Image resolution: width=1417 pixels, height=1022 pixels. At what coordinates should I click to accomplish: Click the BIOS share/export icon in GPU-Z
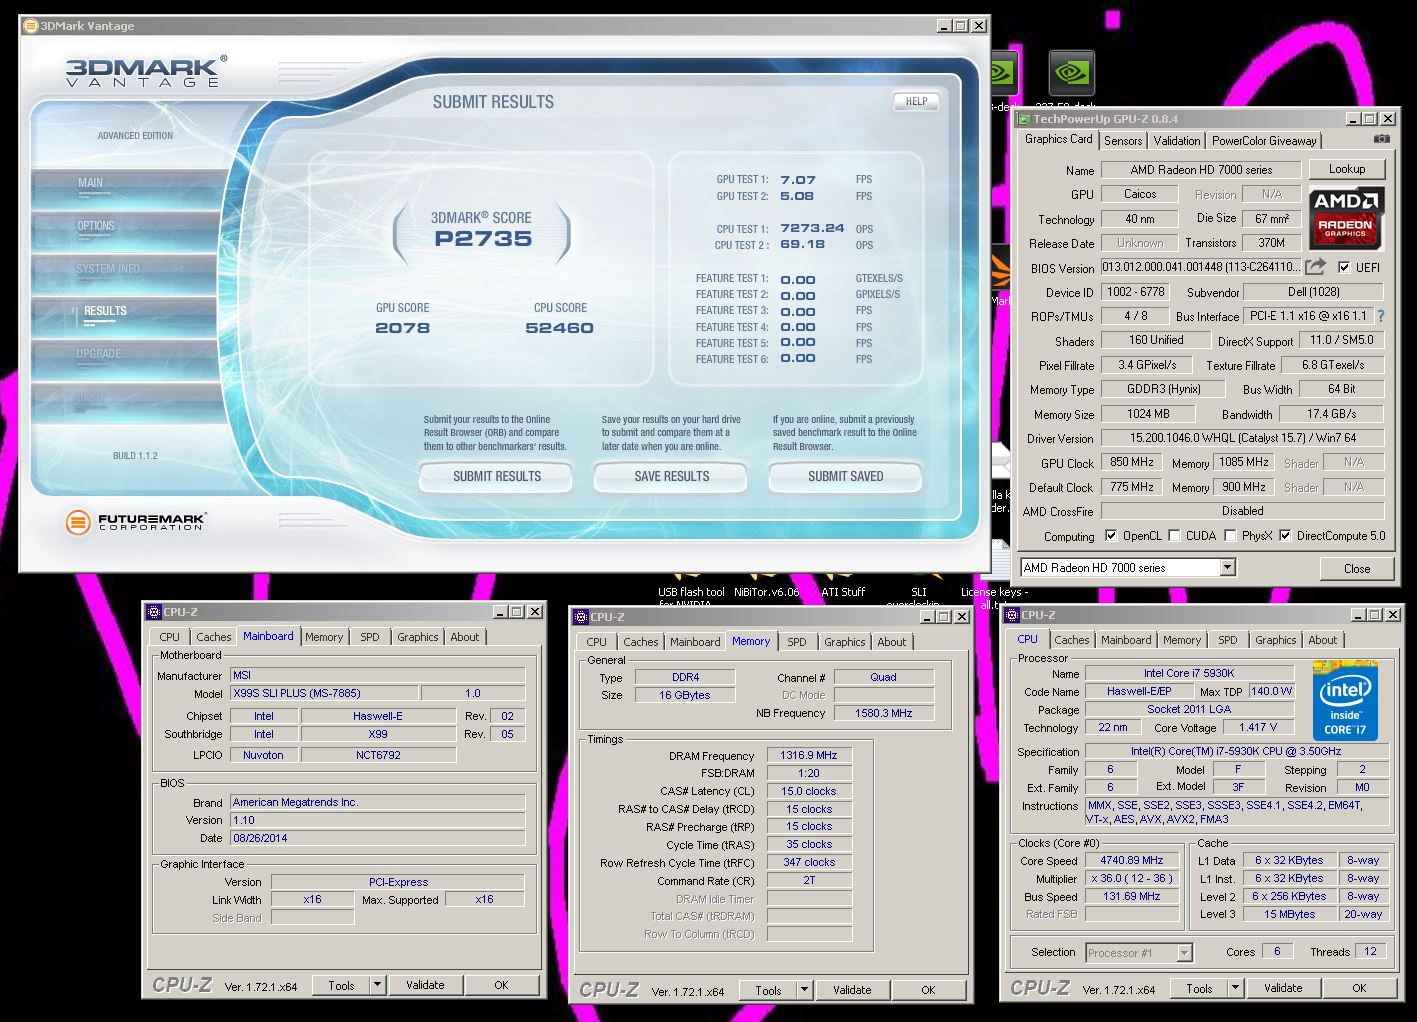[1316, 266]
